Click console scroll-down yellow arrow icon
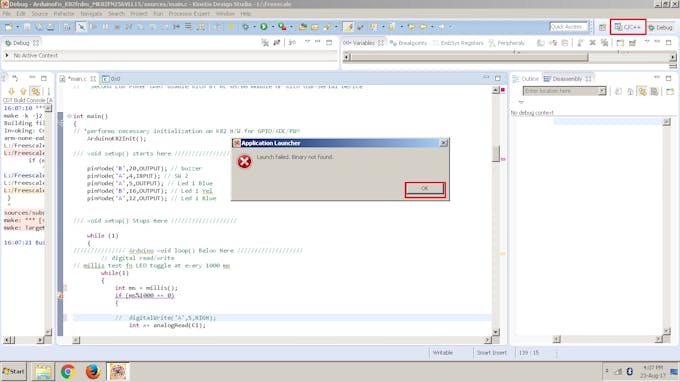Viewport: 680px width, 382px height. [11, 91]
